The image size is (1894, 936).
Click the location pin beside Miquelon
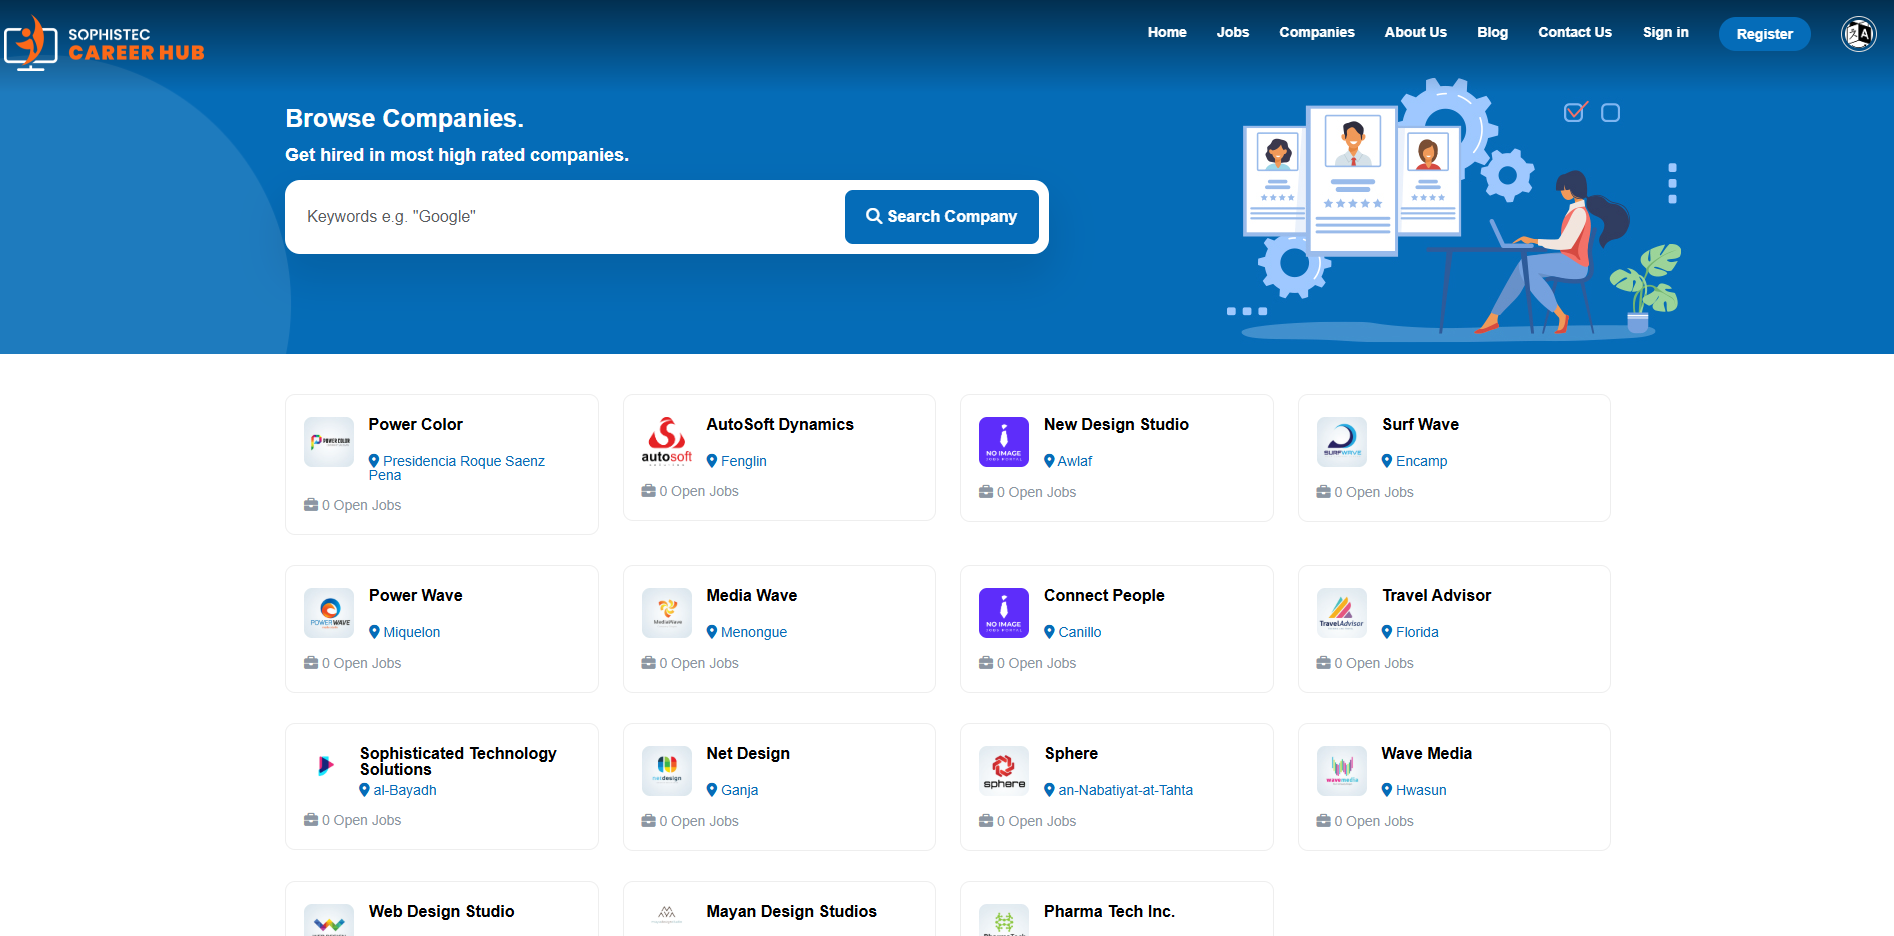click(x=374, y=632)
